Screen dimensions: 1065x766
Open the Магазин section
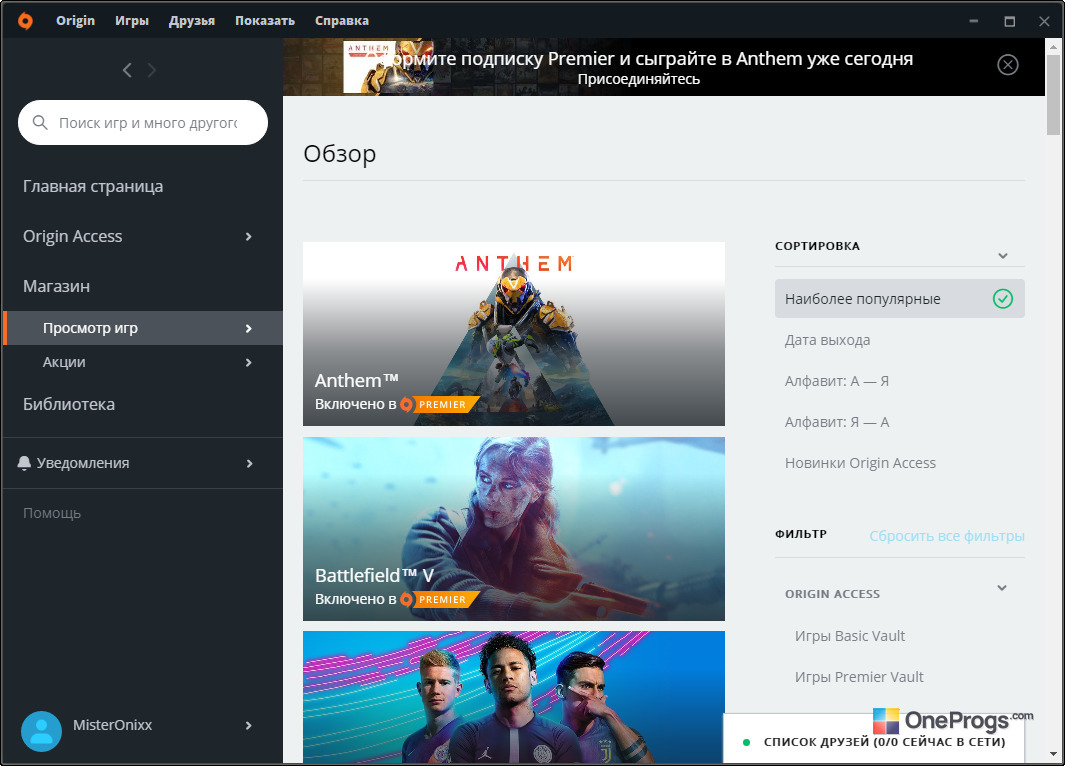pos(56,287)
